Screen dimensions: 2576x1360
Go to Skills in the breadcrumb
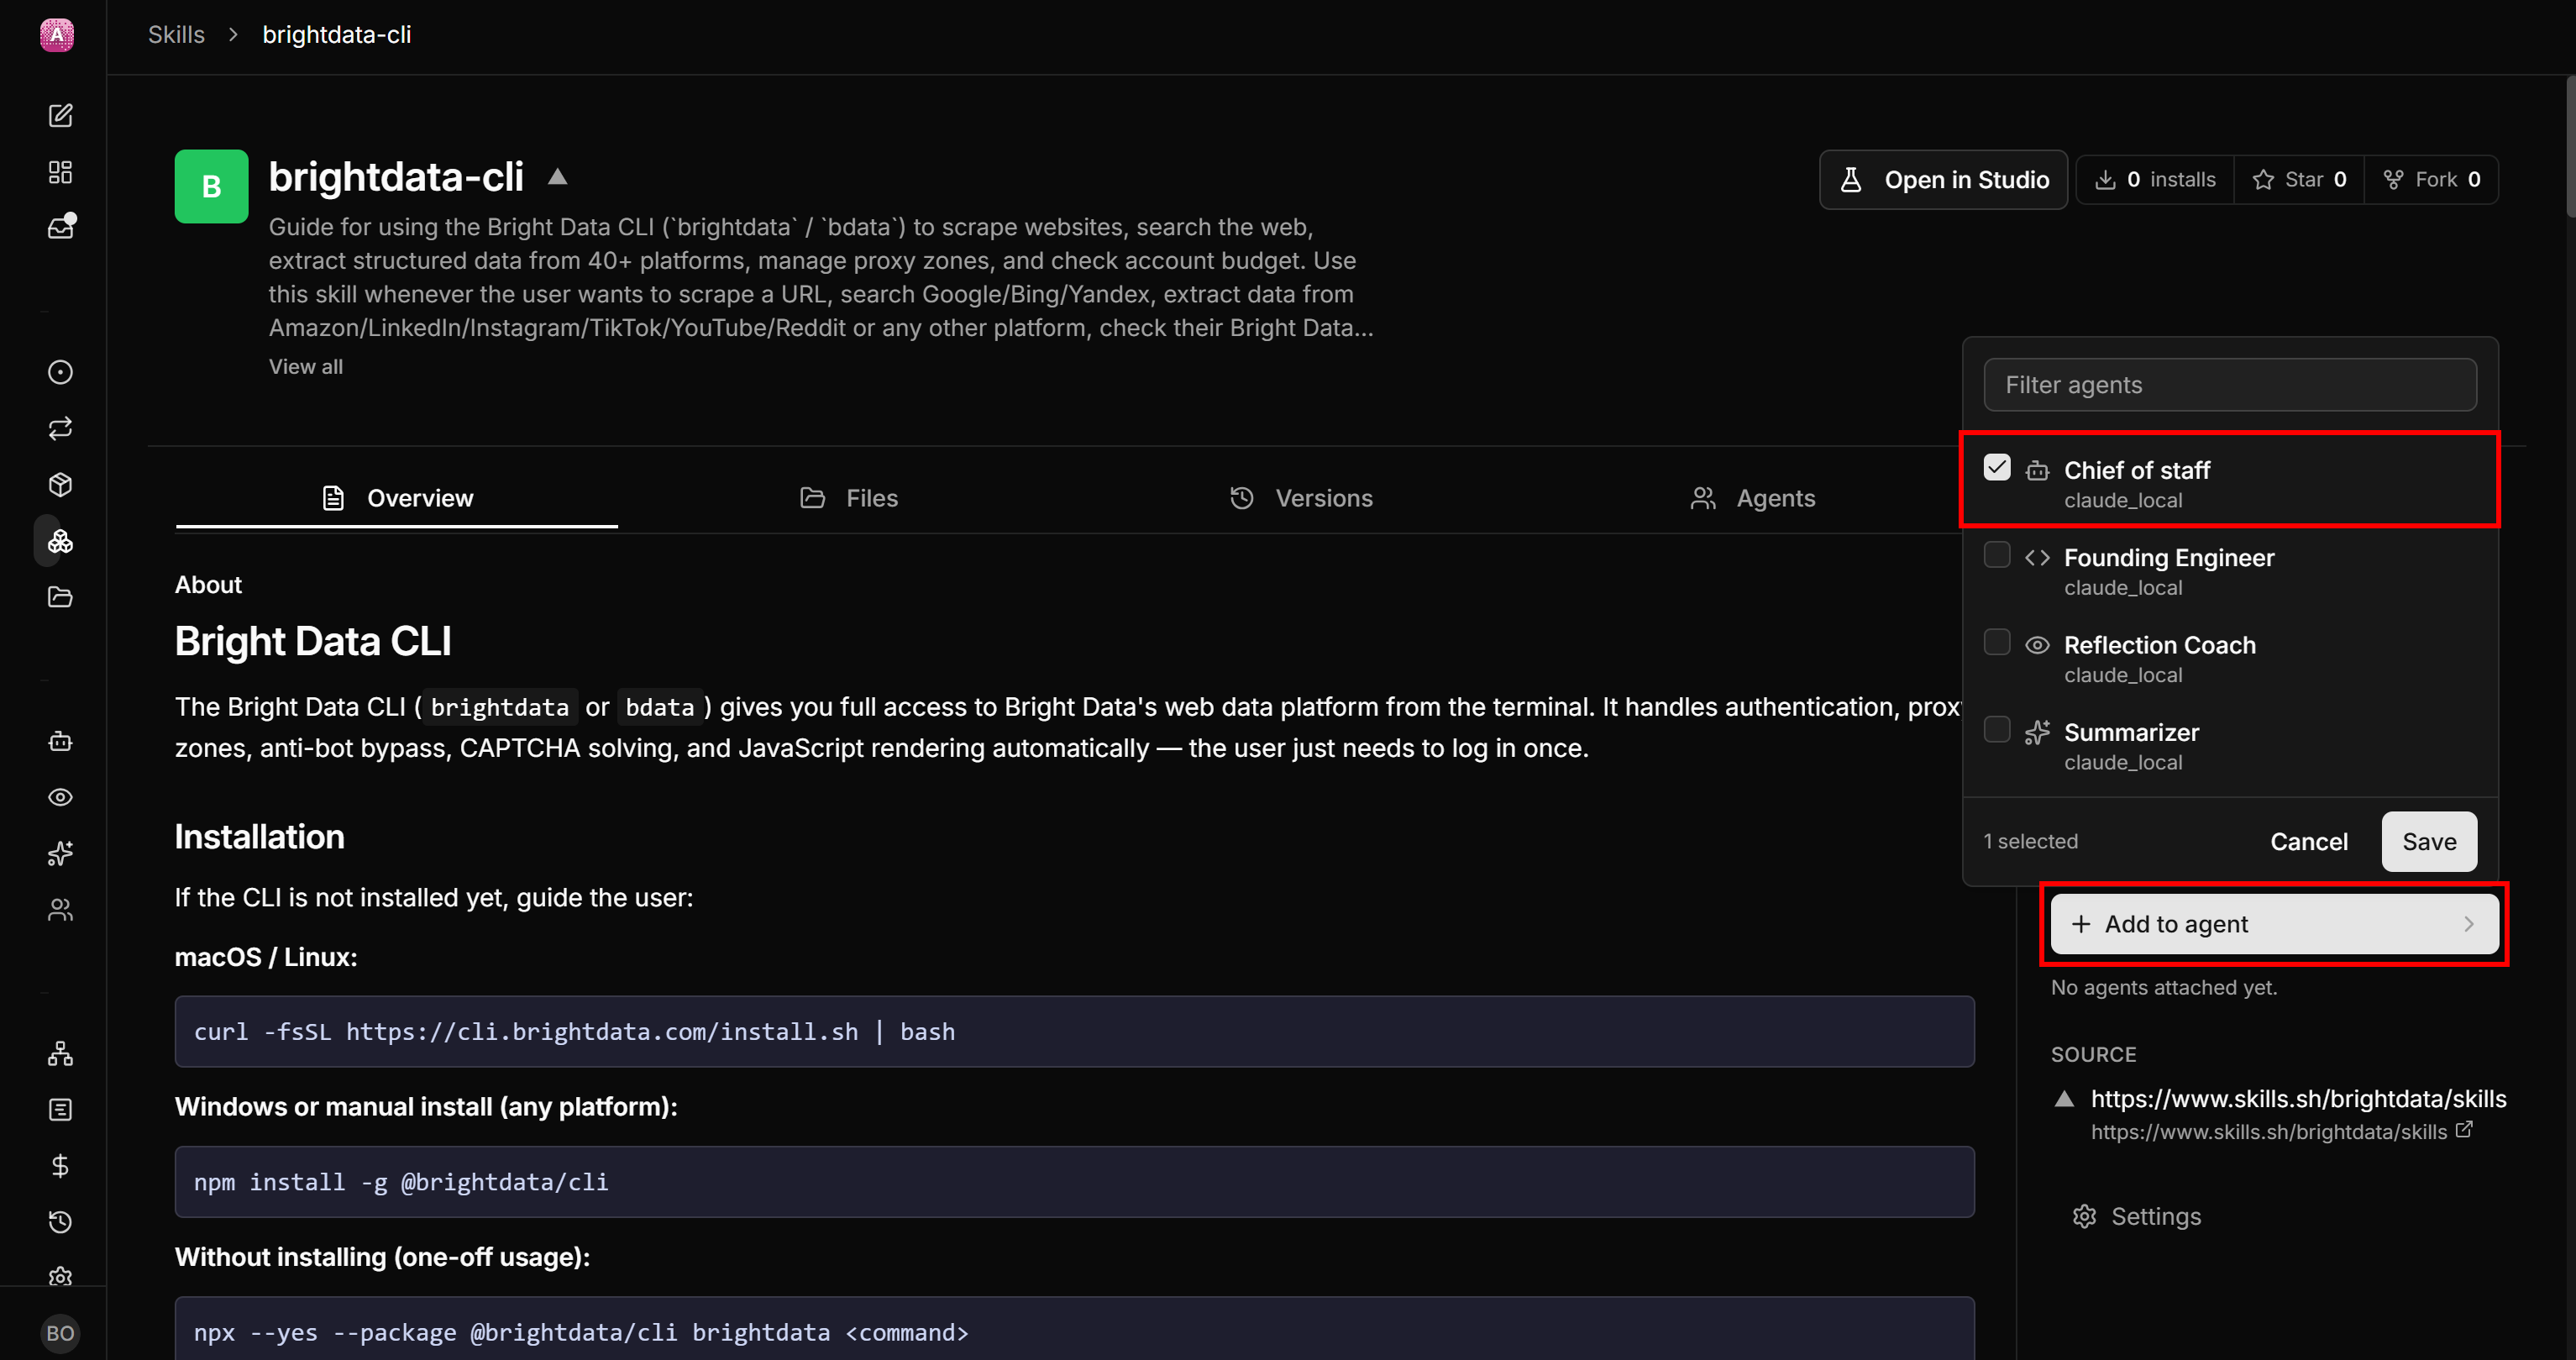click(176, 35)
